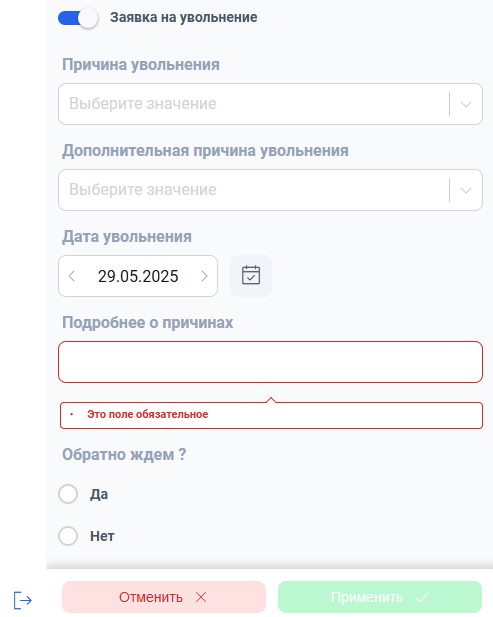Screen dimensions: 493x617
Task: Go to previous date with left arrow
Action: pos(72,276)
